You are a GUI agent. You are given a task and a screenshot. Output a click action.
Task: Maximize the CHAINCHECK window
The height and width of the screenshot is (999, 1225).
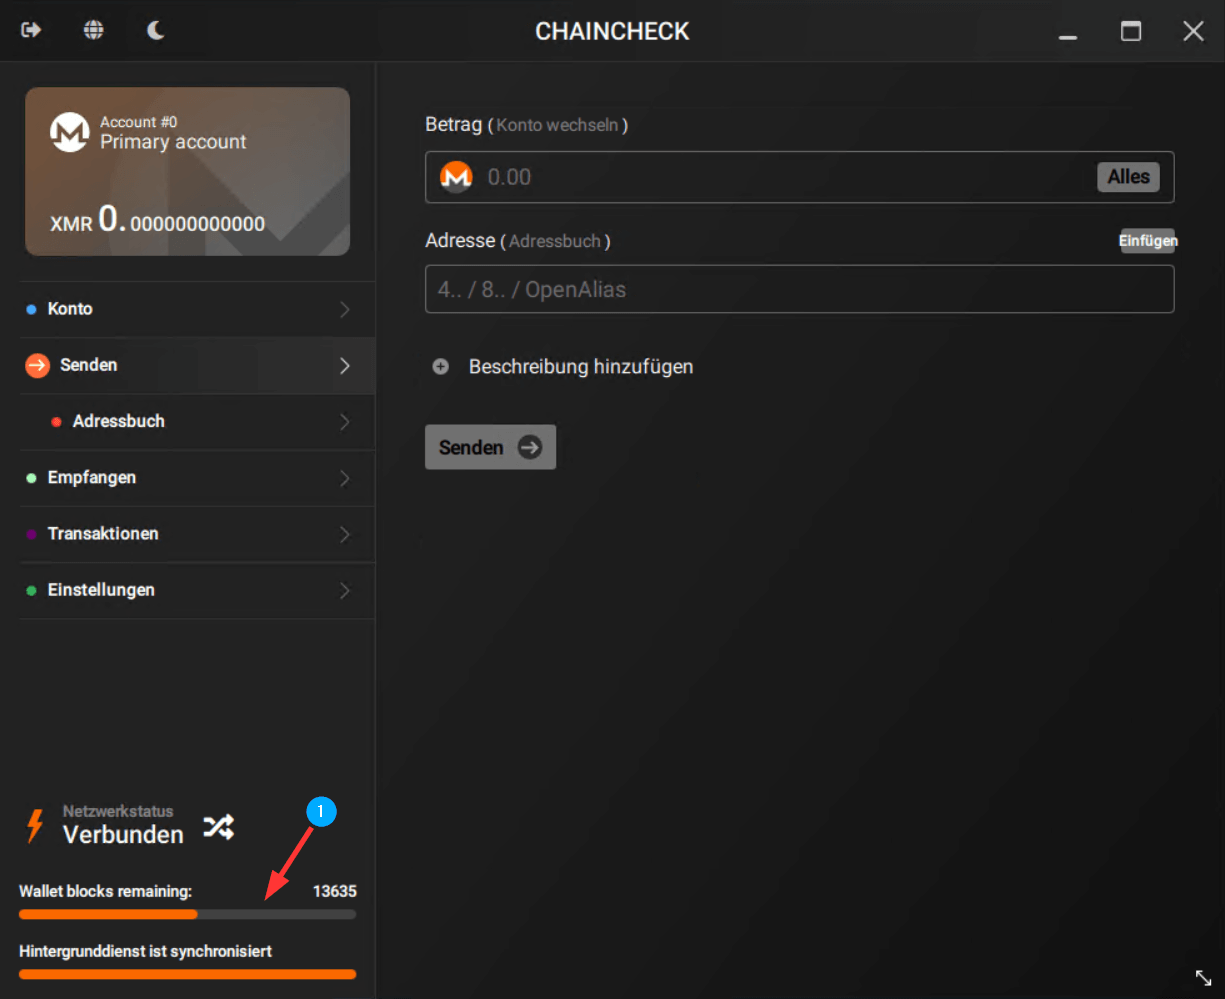point(1131,31)
